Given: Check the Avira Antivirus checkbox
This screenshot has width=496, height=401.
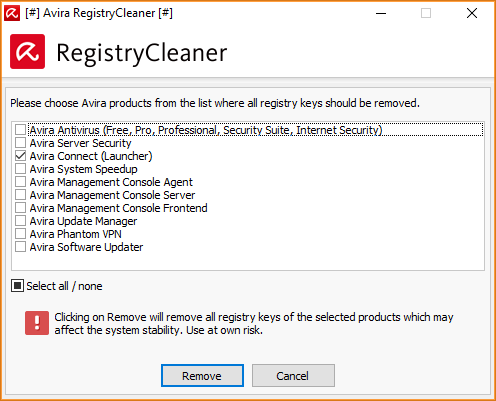Looking at the screenshot, I should coord(20,129).
